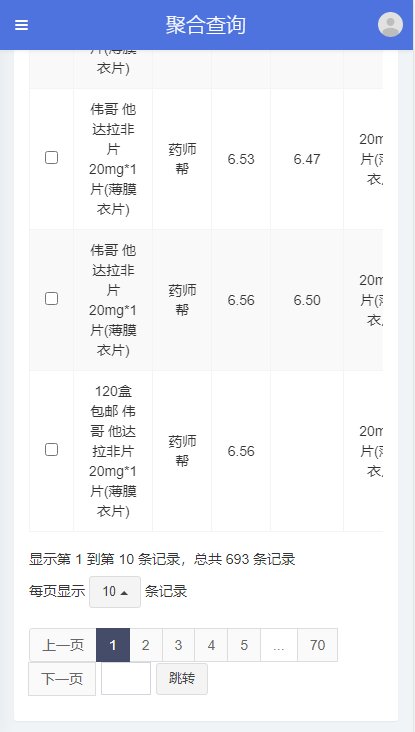Expand the 10 records-per-page dropdown
The height and width of the screenshot is (732, 415).
[115, 592]
